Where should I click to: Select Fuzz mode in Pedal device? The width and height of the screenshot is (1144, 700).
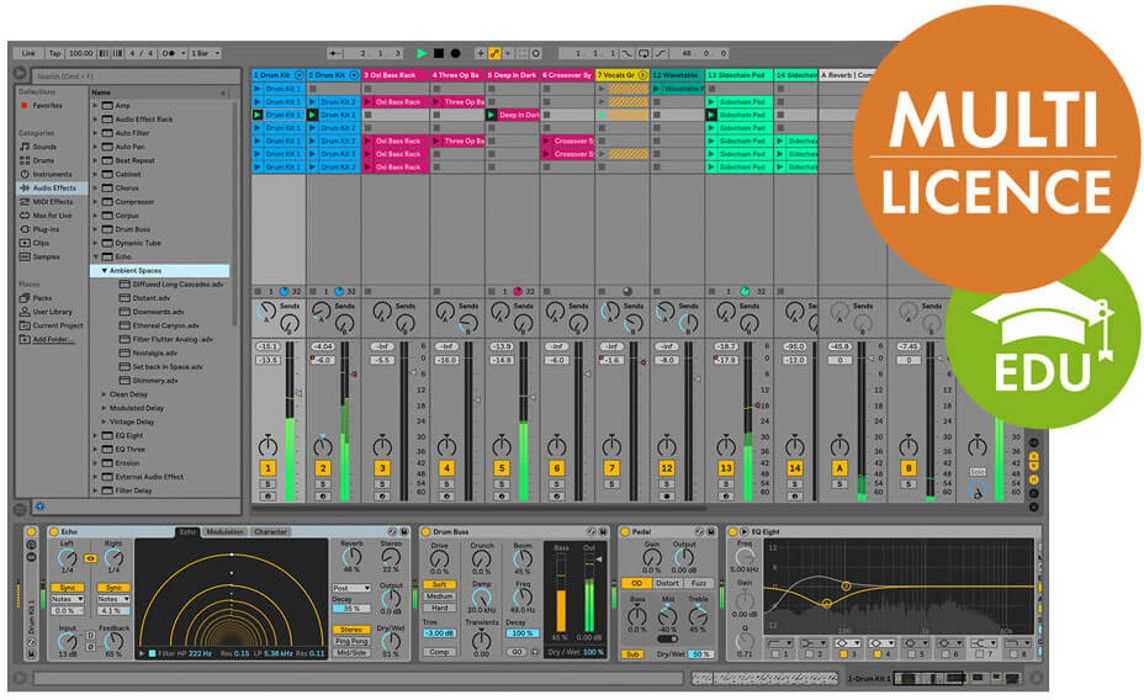(698, 583)
